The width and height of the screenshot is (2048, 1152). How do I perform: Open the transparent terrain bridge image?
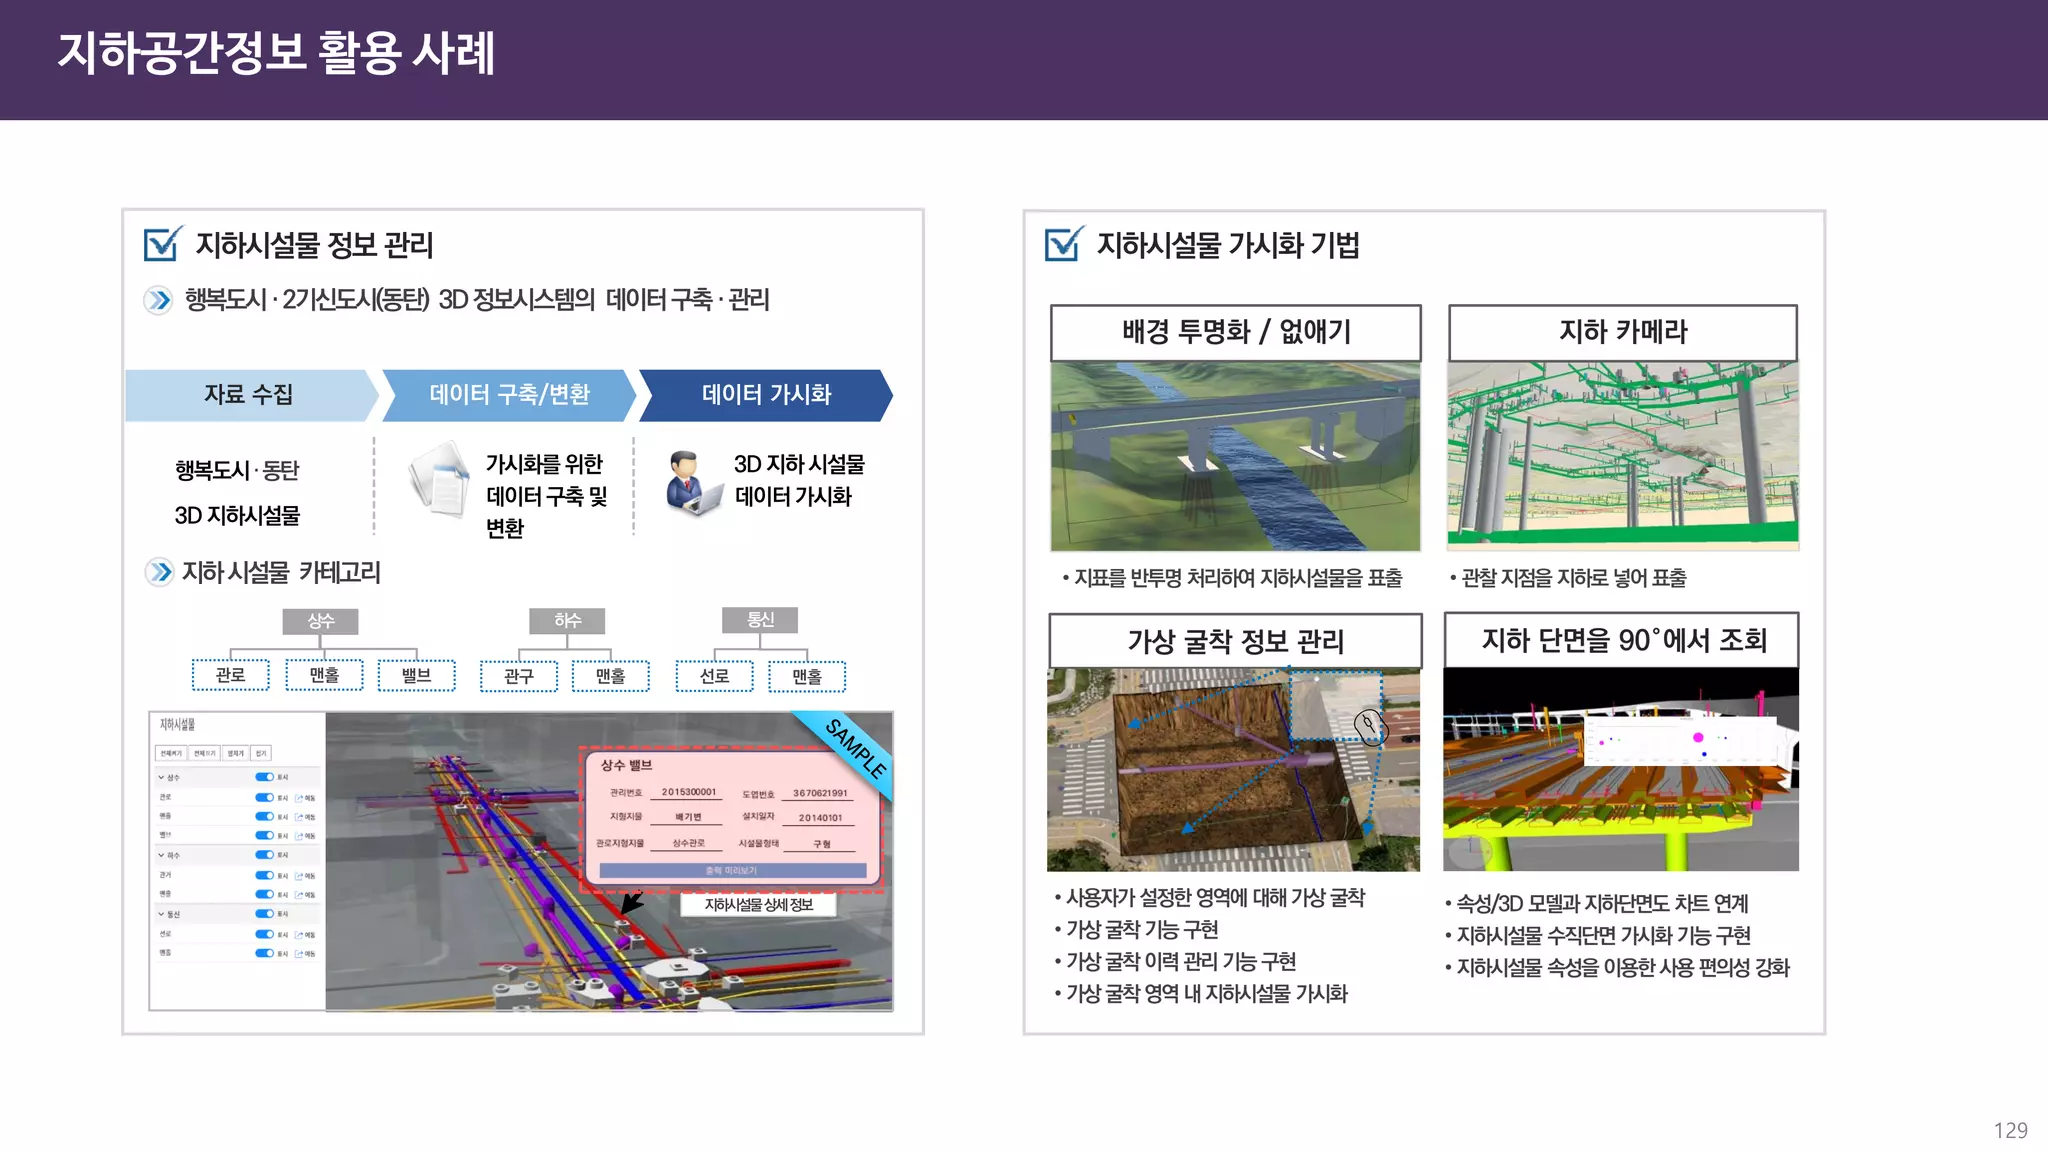1236,456
